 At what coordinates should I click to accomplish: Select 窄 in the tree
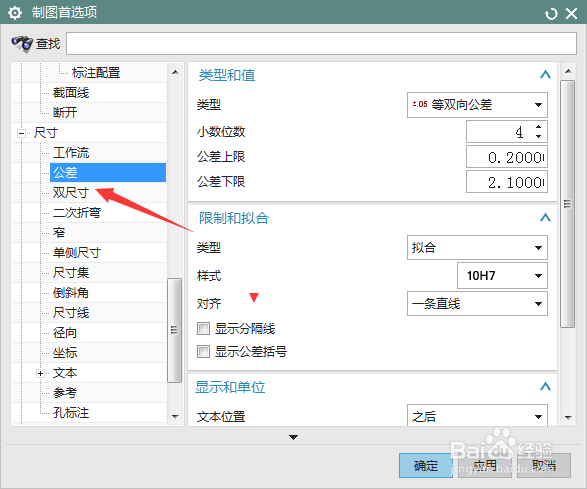(x=59, y=233)
